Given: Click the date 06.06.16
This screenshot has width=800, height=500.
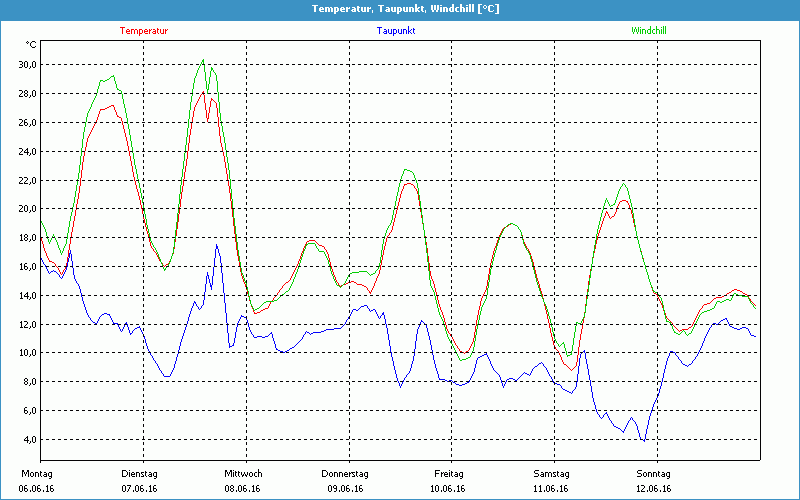Looking at the screenshot, I should [x=36, y=489].
